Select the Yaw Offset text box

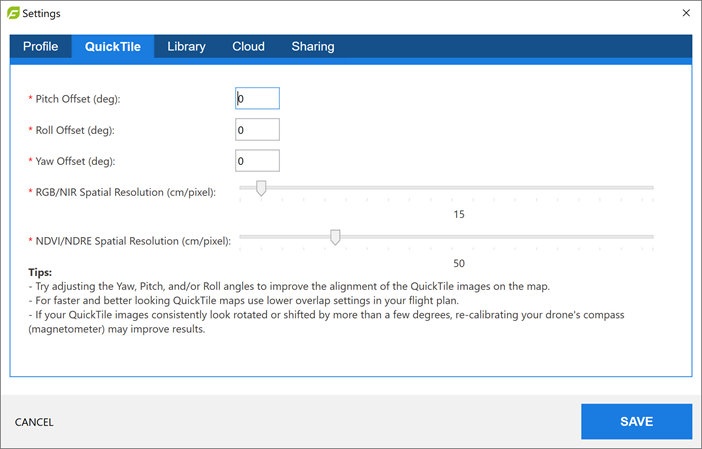pyautogui.click(x=257, y=161)
